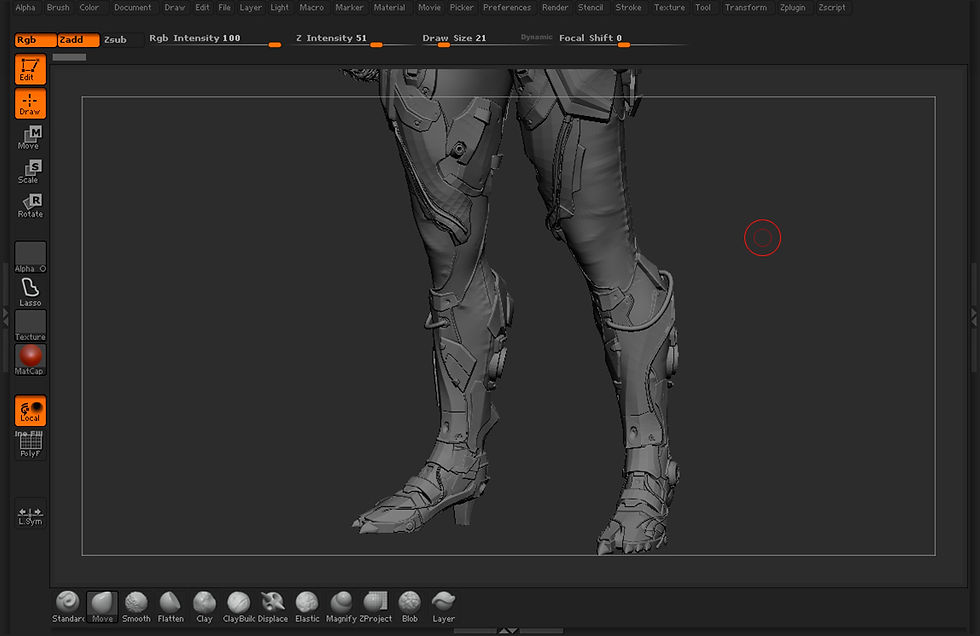Select the Displace brush
Image resolution: width=980 pixels, height=636 pixels.
point(272,603)
